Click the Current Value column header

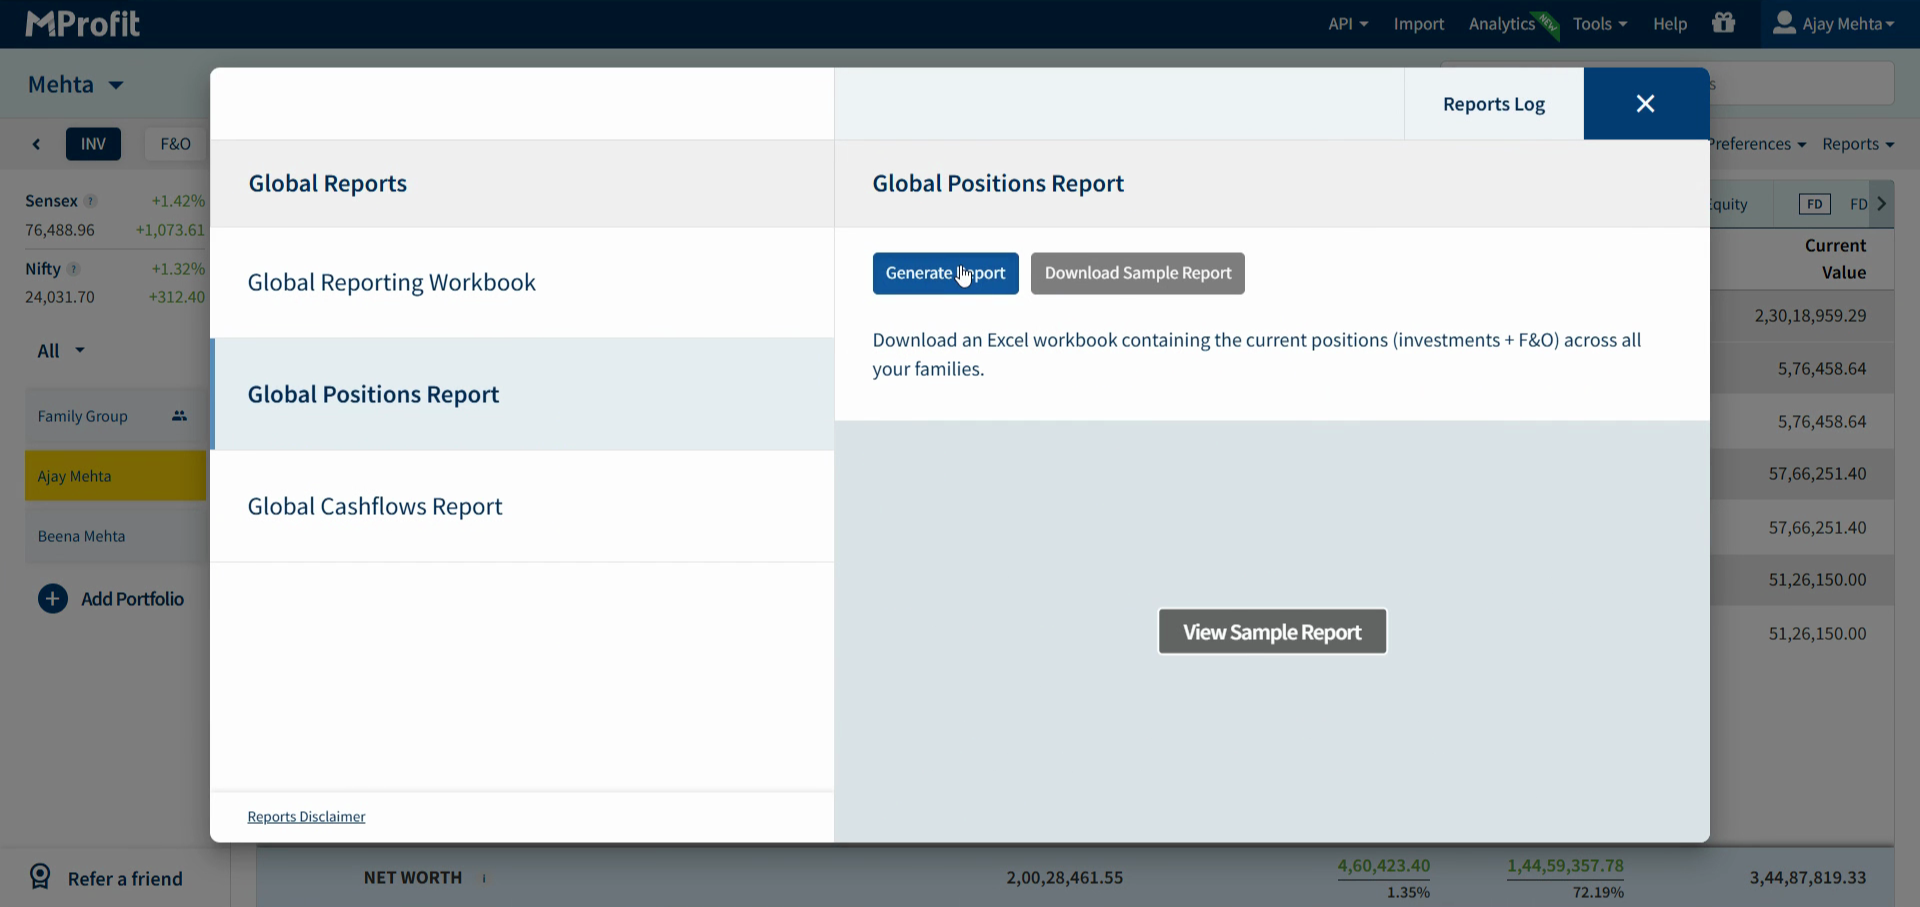1835,259
